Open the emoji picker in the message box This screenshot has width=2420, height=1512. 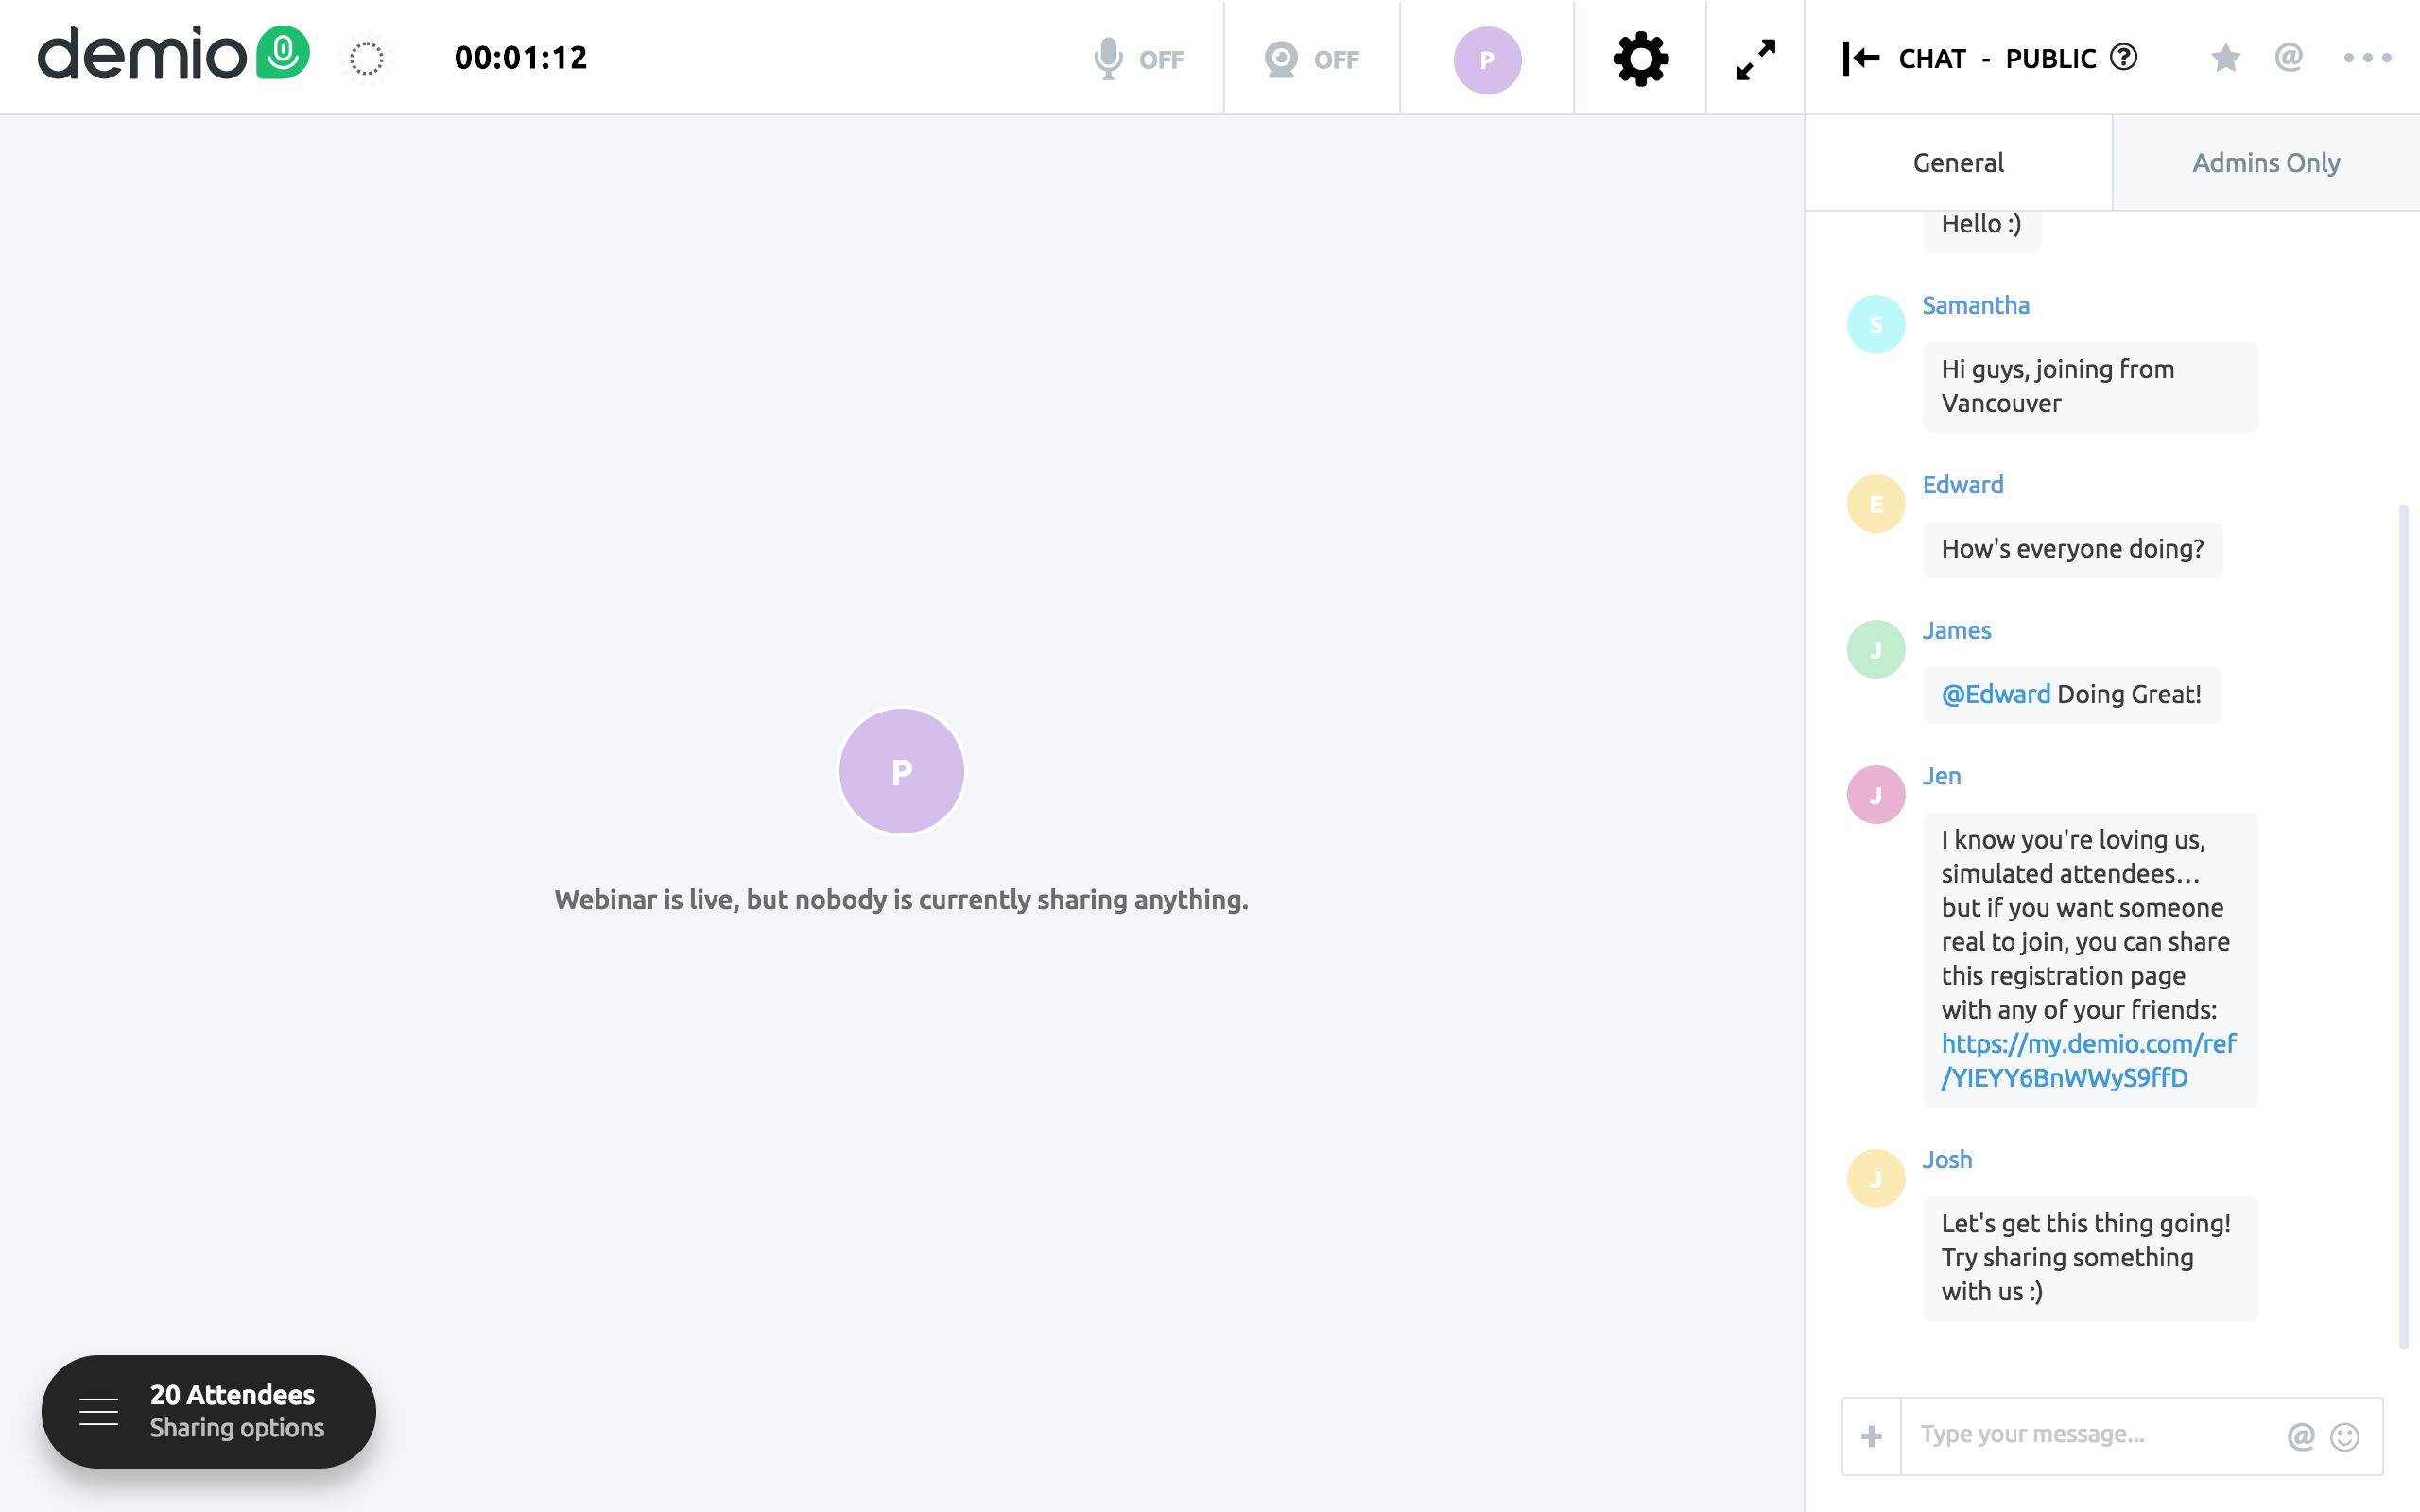2344,1436
